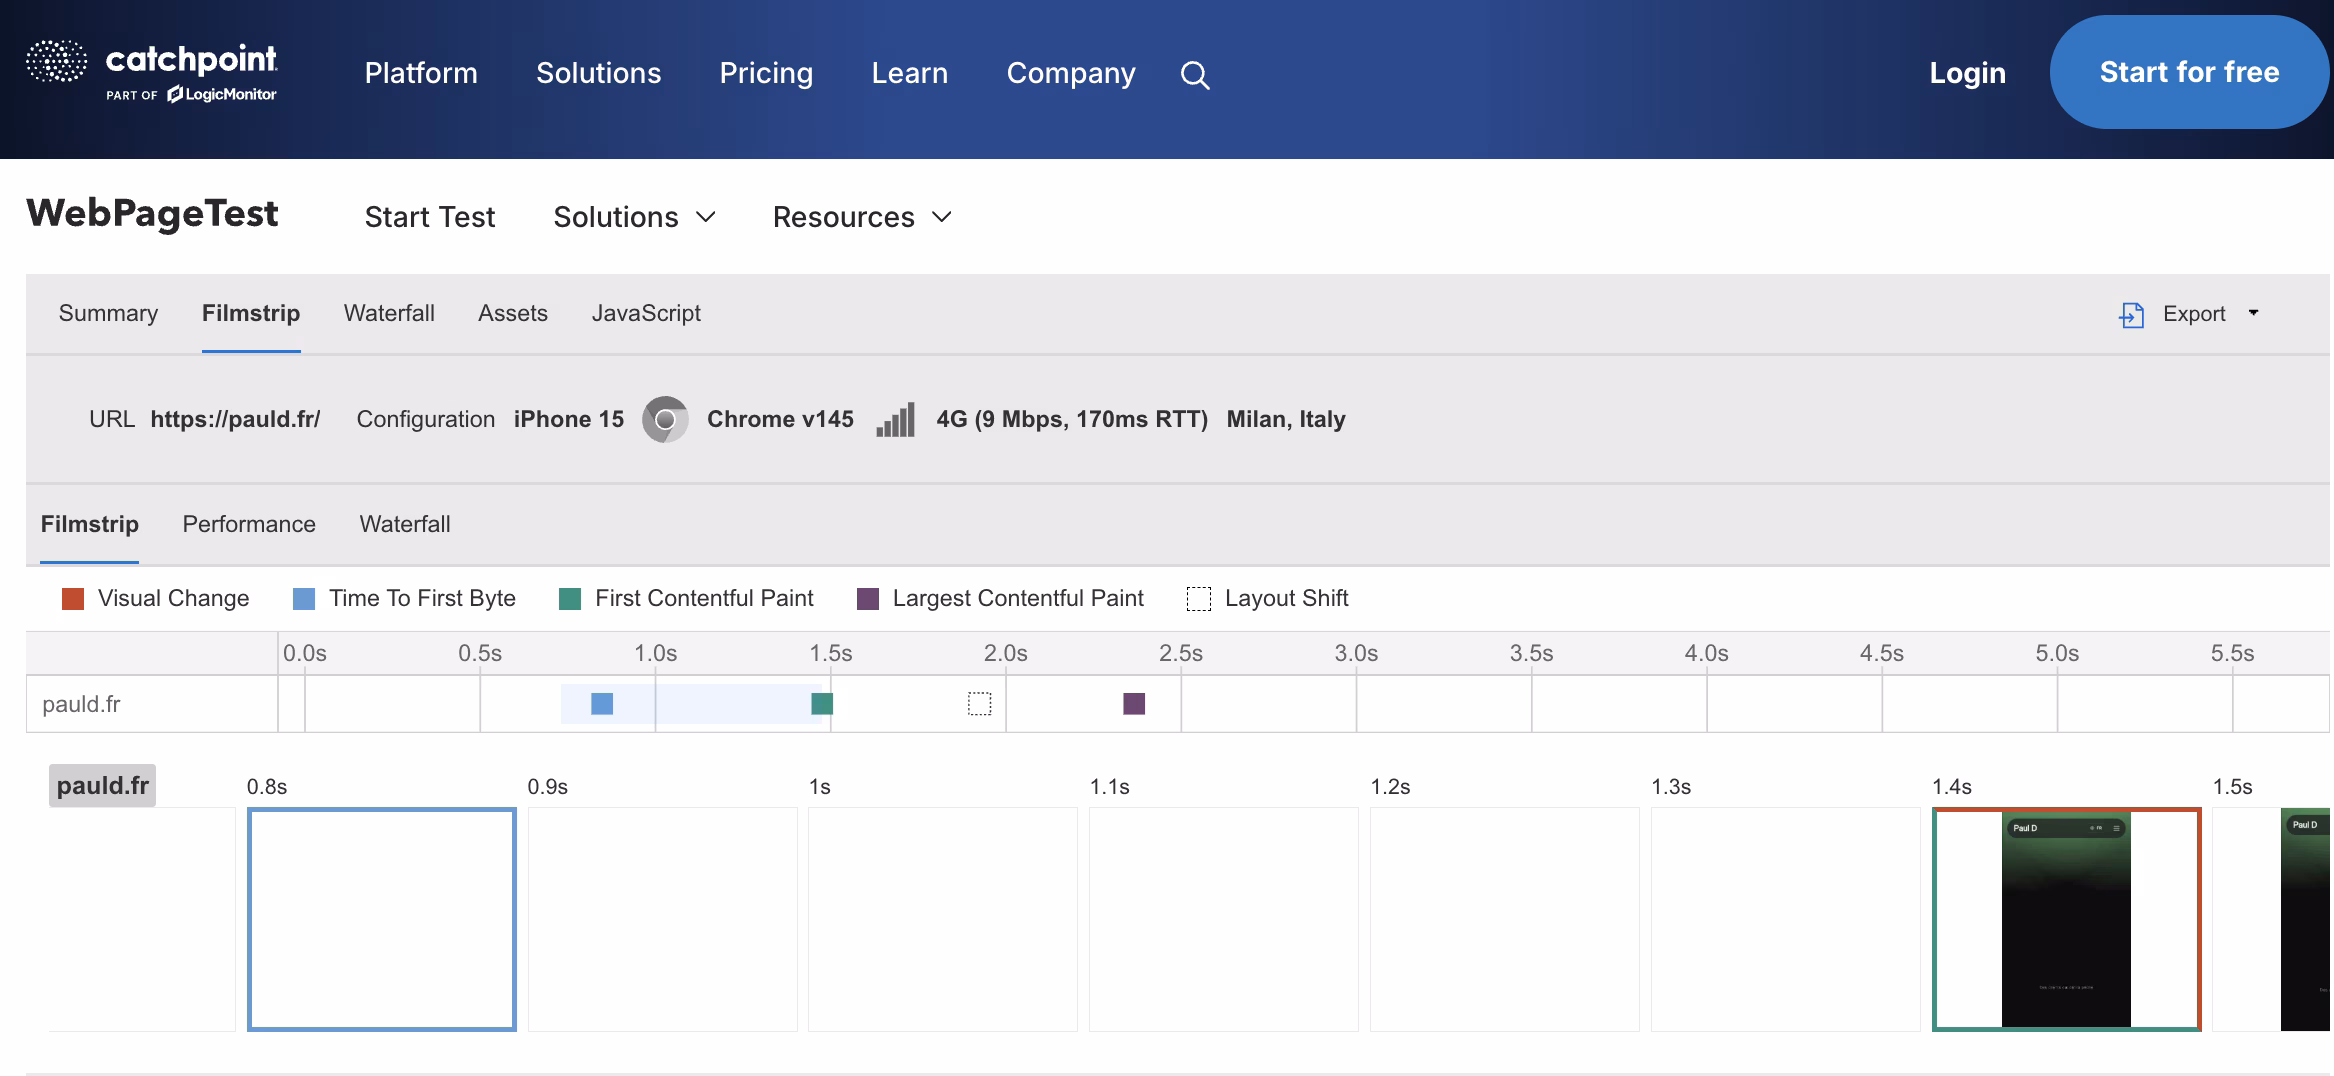Select the 1.4s filmstrip thumbnail
Screen dimensions: 2334x1076
[x=2067, y=919]
